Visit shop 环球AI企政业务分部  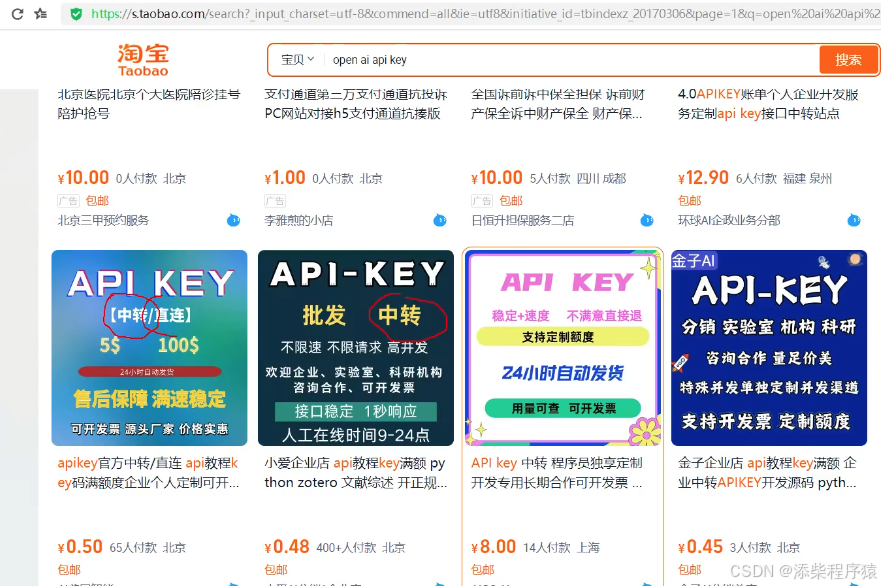[x=729, y=220]
